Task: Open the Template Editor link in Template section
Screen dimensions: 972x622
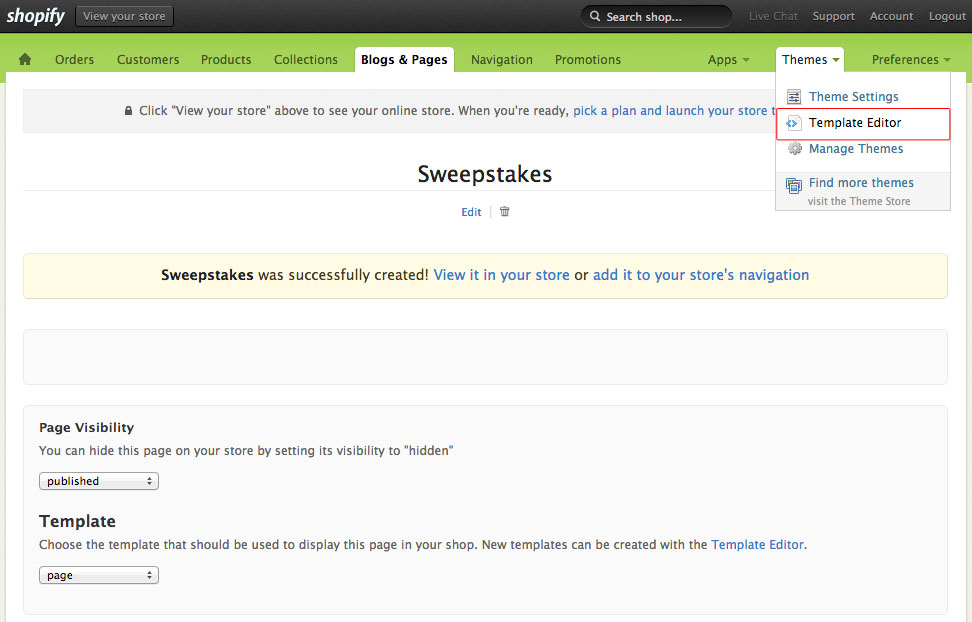Action: click(x=757, y=544)
